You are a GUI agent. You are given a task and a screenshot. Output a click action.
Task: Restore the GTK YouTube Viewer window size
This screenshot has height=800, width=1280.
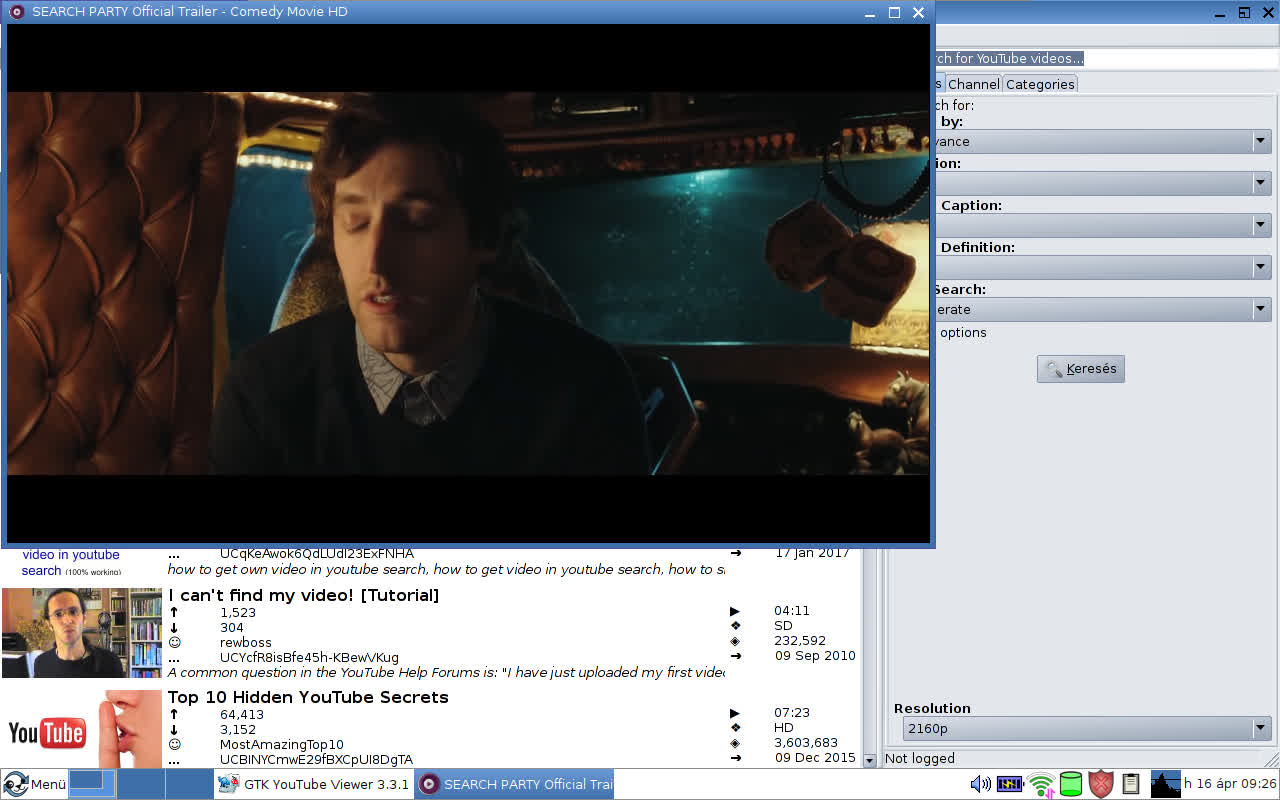[1244, 13]
